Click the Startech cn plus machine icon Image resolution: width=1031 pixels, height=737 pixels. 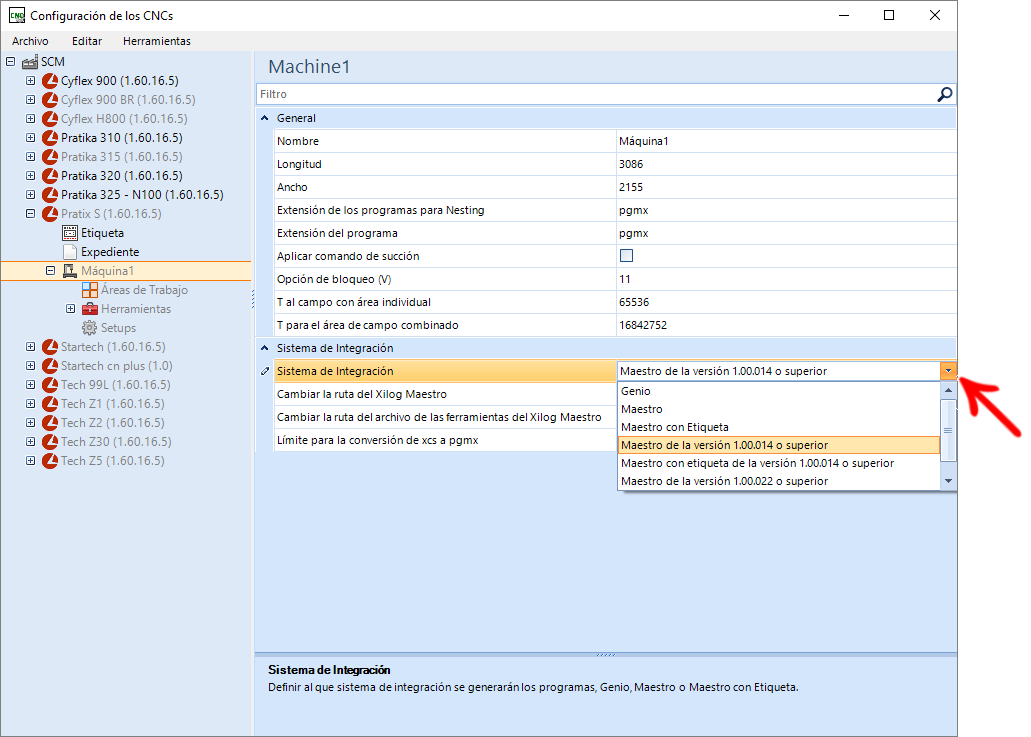(50, 366)
